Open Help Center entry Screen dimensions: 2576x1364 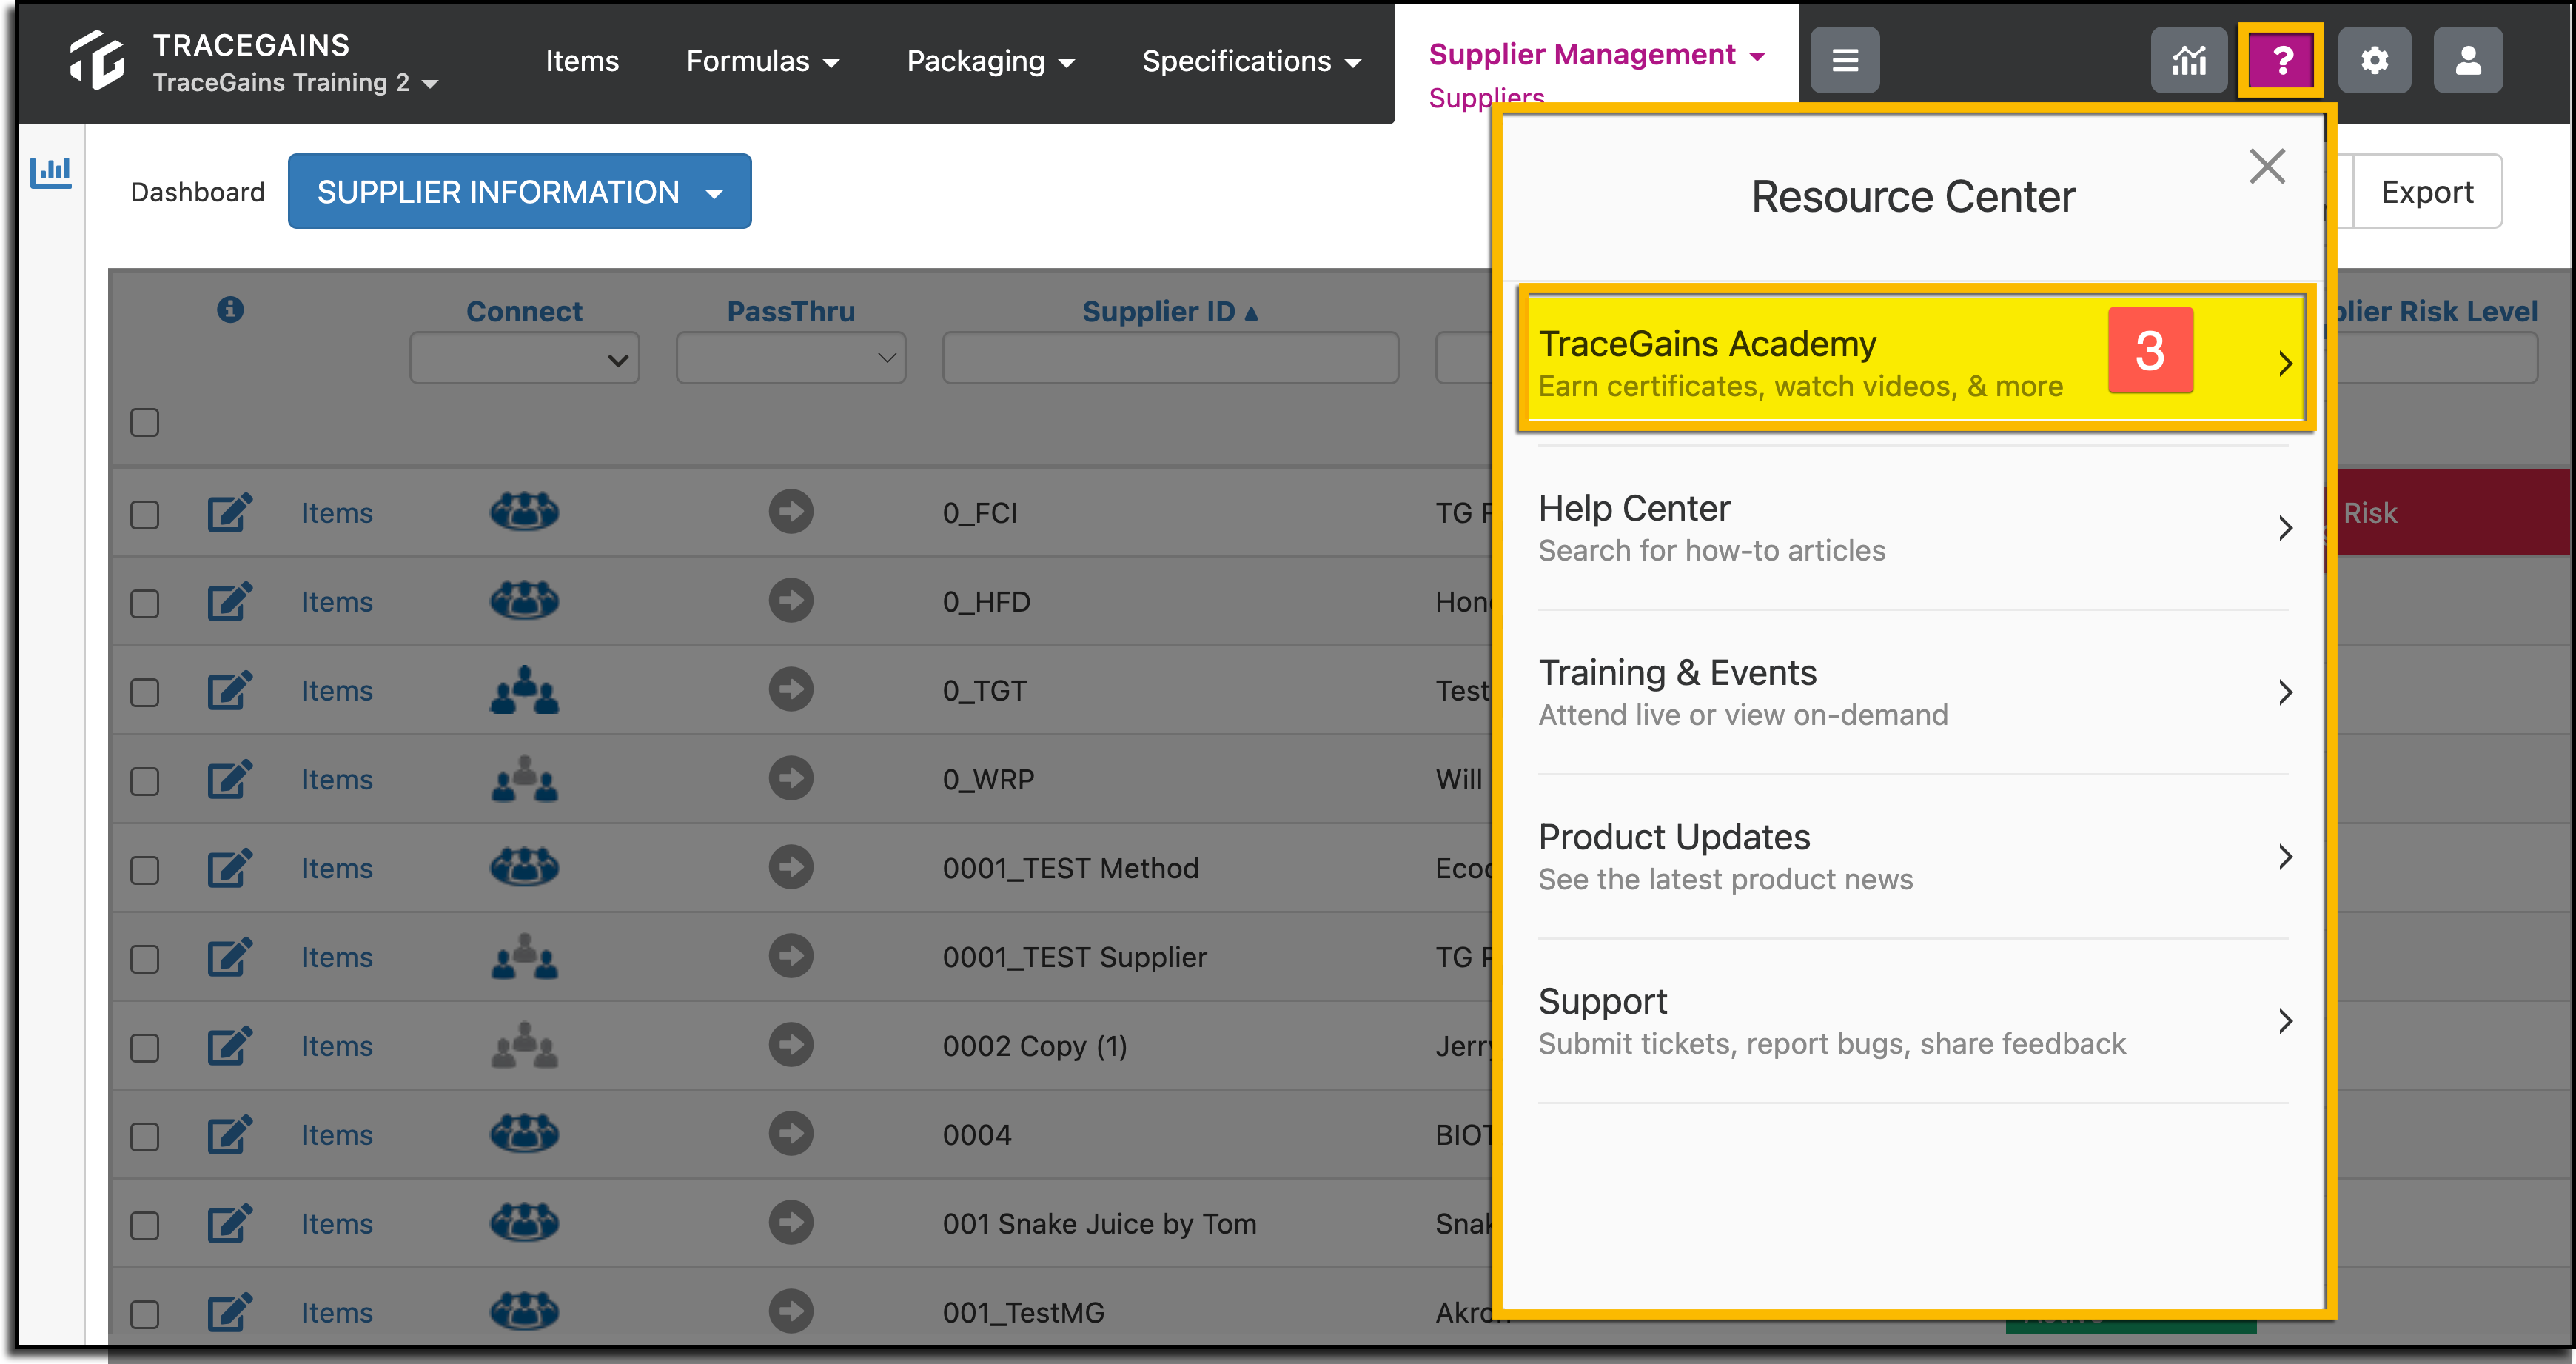tap(1914, 528)
